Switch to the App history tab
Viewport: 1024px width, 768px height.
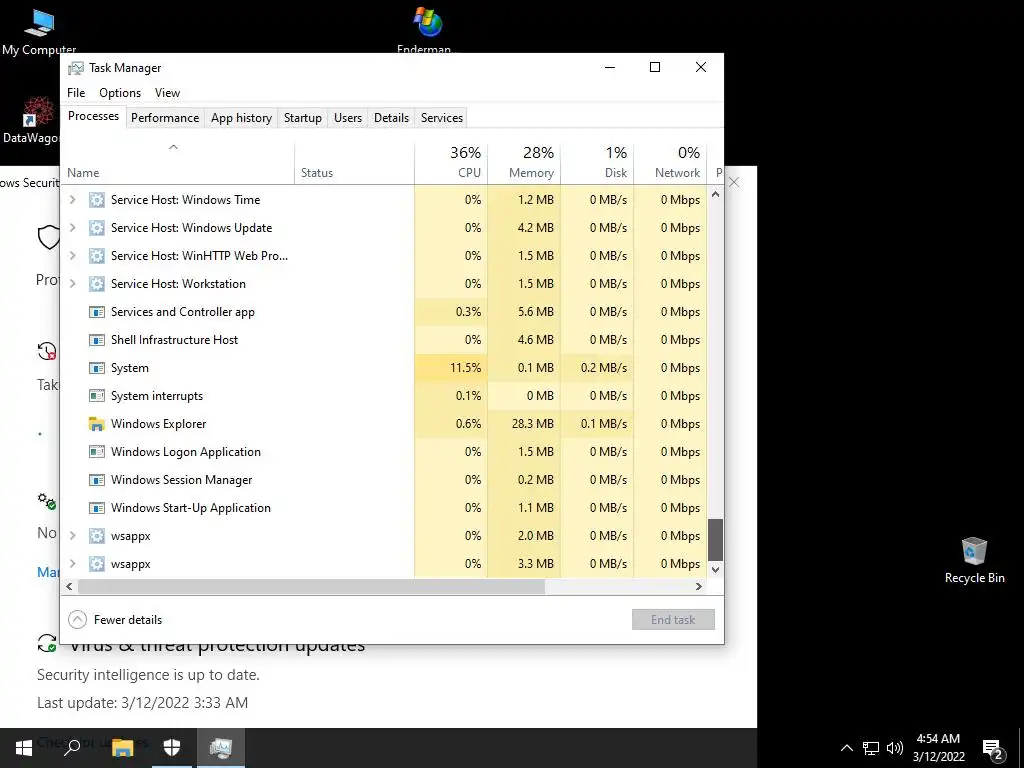point(241,118)
